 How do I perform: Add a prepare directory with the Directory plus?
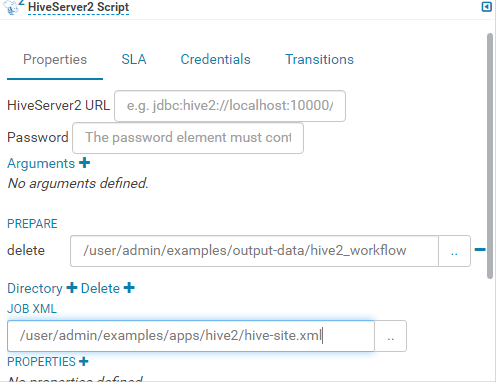72,288
